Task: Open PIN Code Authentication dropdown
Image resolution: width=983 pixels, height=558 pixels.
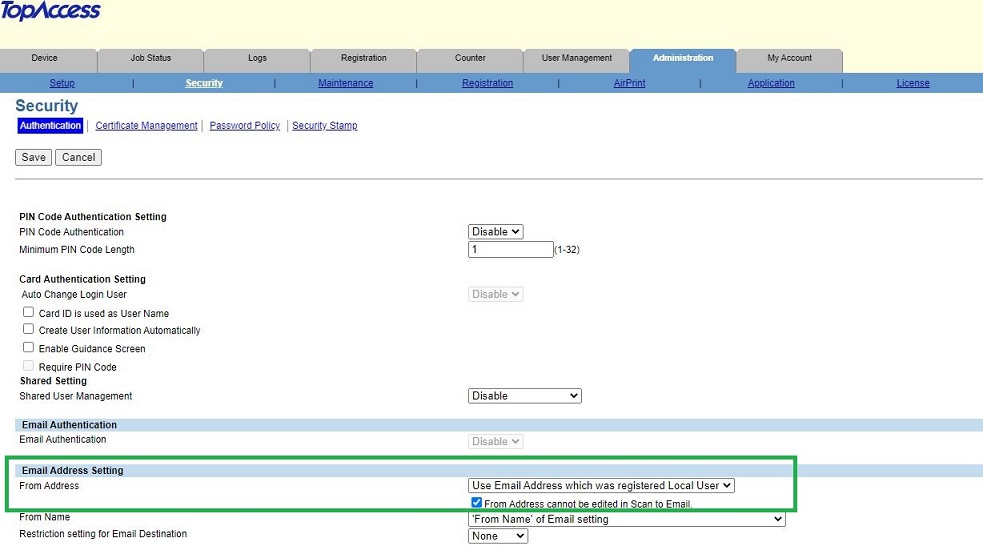Action: (496, 232)
